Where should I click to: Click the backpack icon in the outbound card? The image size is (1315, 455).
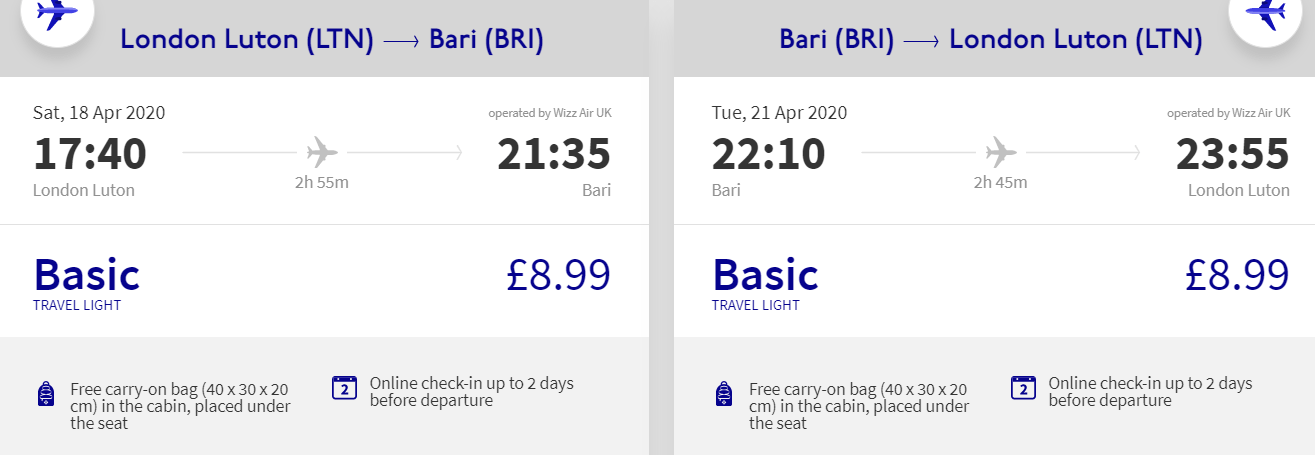tap(45, 394)
